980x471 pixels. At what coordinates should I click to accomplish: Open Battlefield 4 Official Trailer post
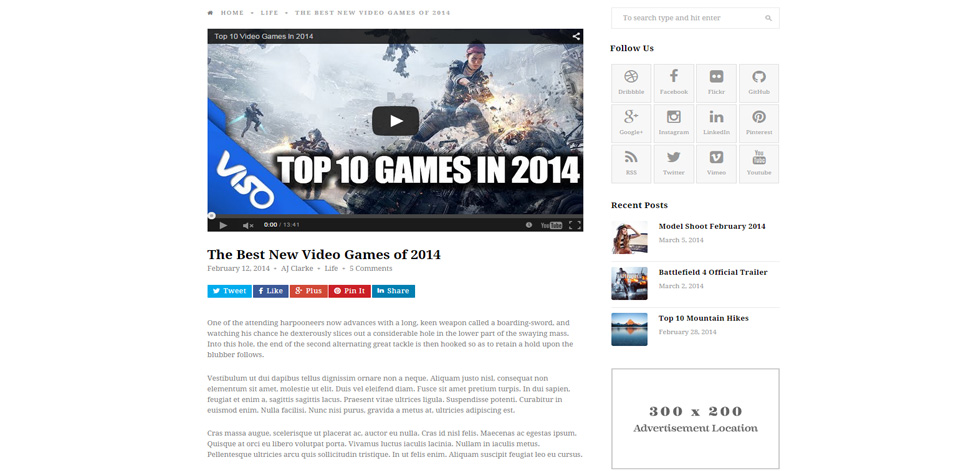coord(713,272)
